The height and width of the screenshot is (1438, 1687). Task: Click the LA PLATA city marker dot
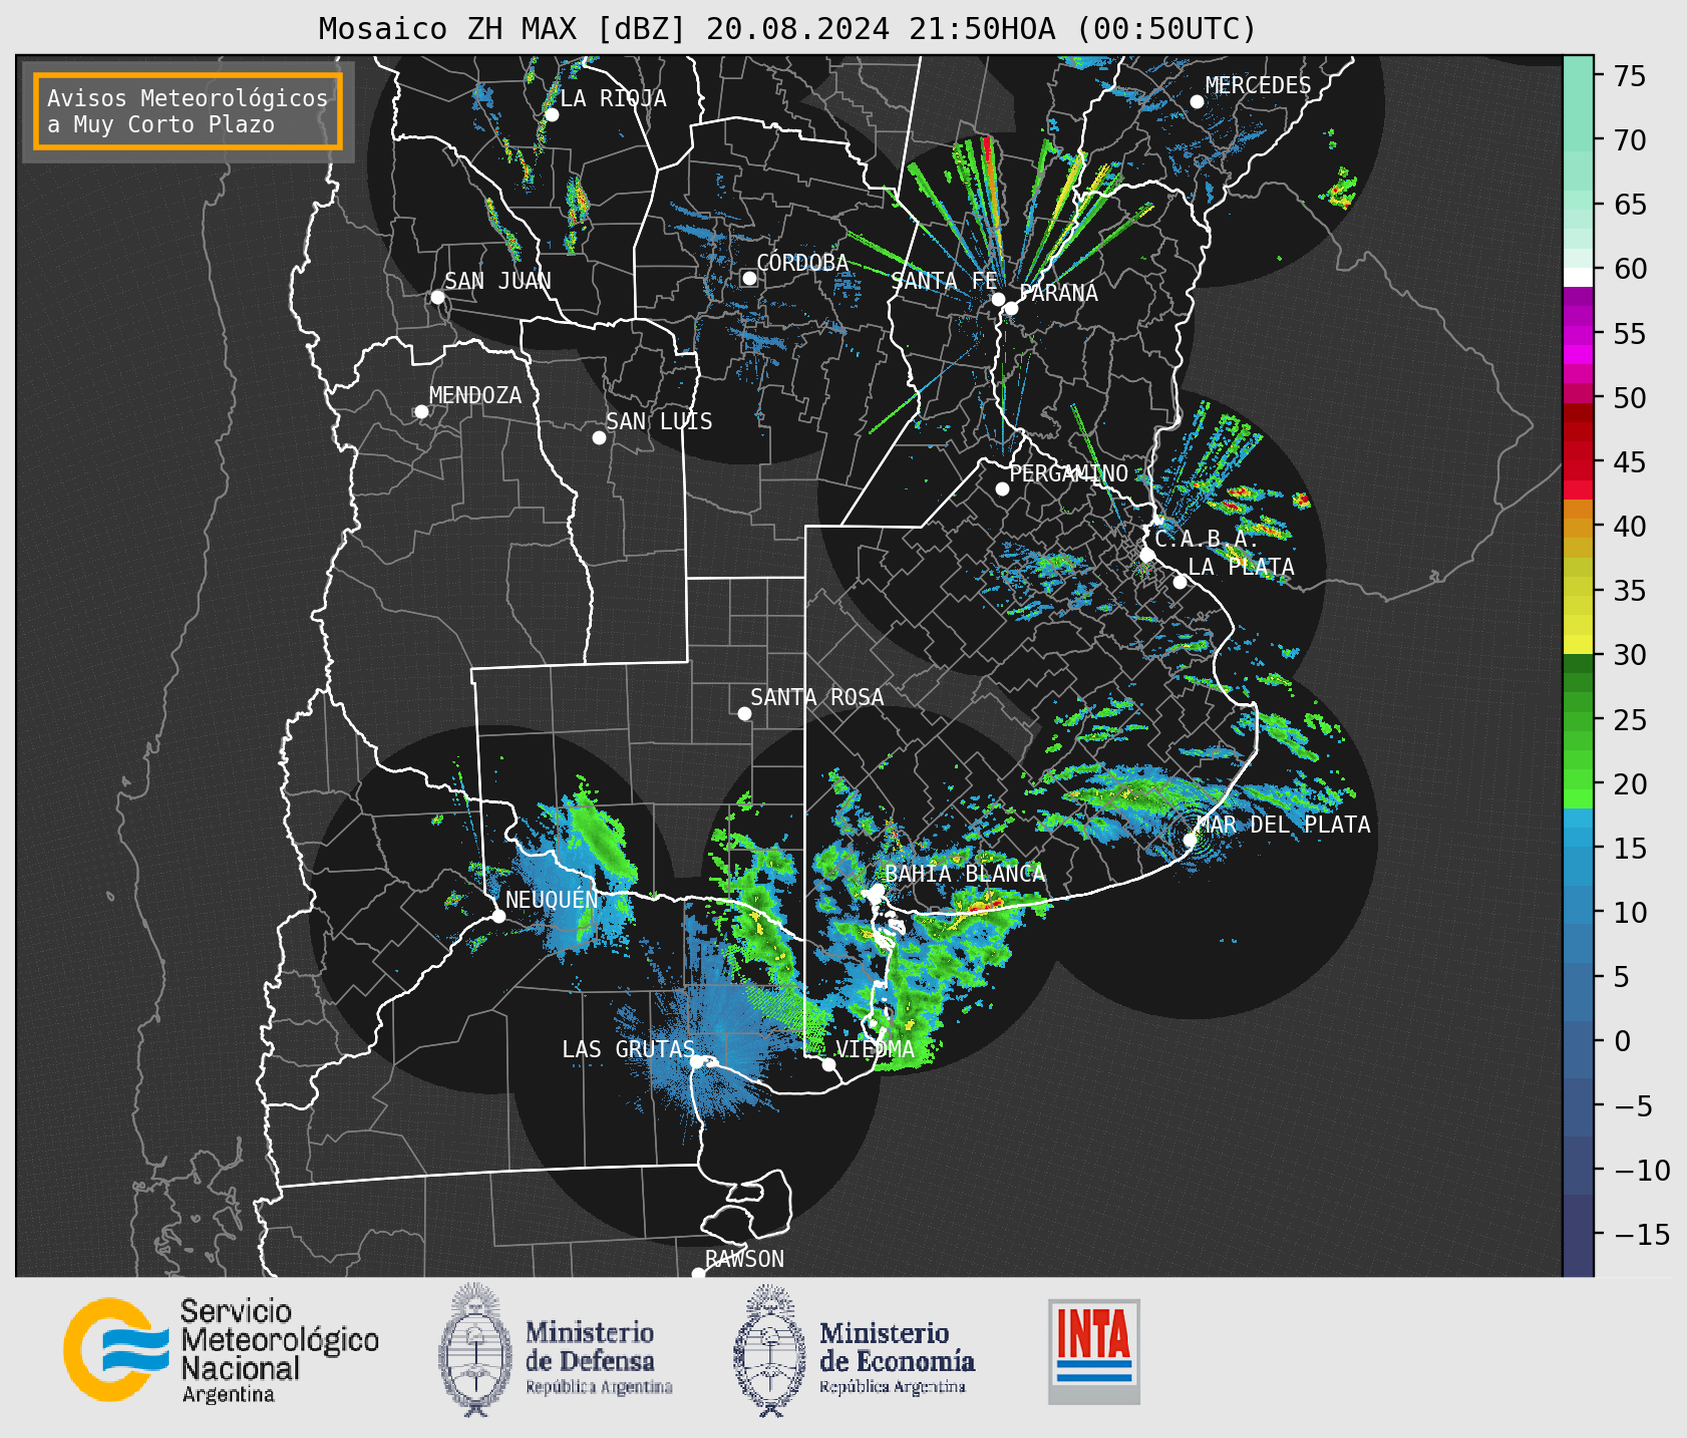pos(1180,582)
